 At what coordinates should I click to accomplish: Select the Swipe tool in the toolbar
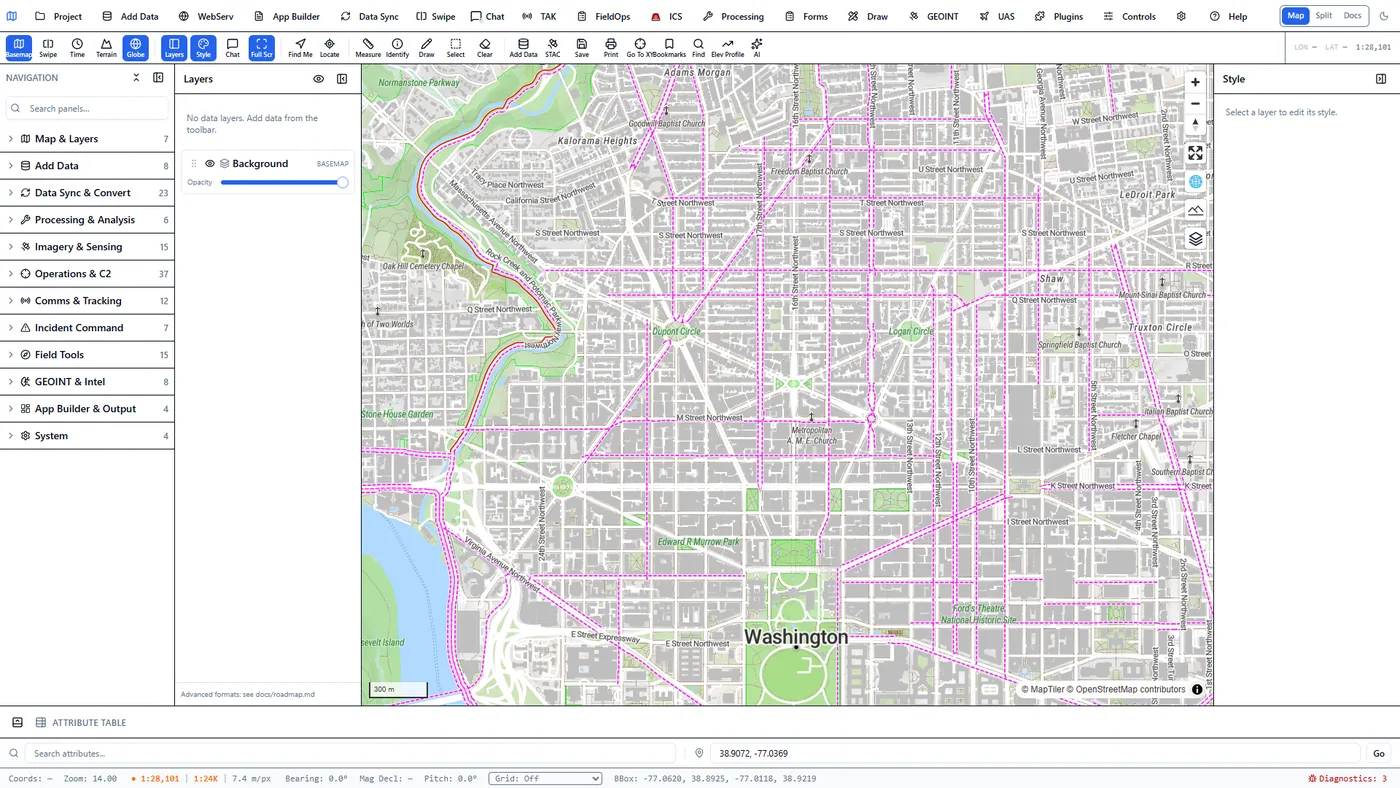pyautogui.click(x=48, y=47)
